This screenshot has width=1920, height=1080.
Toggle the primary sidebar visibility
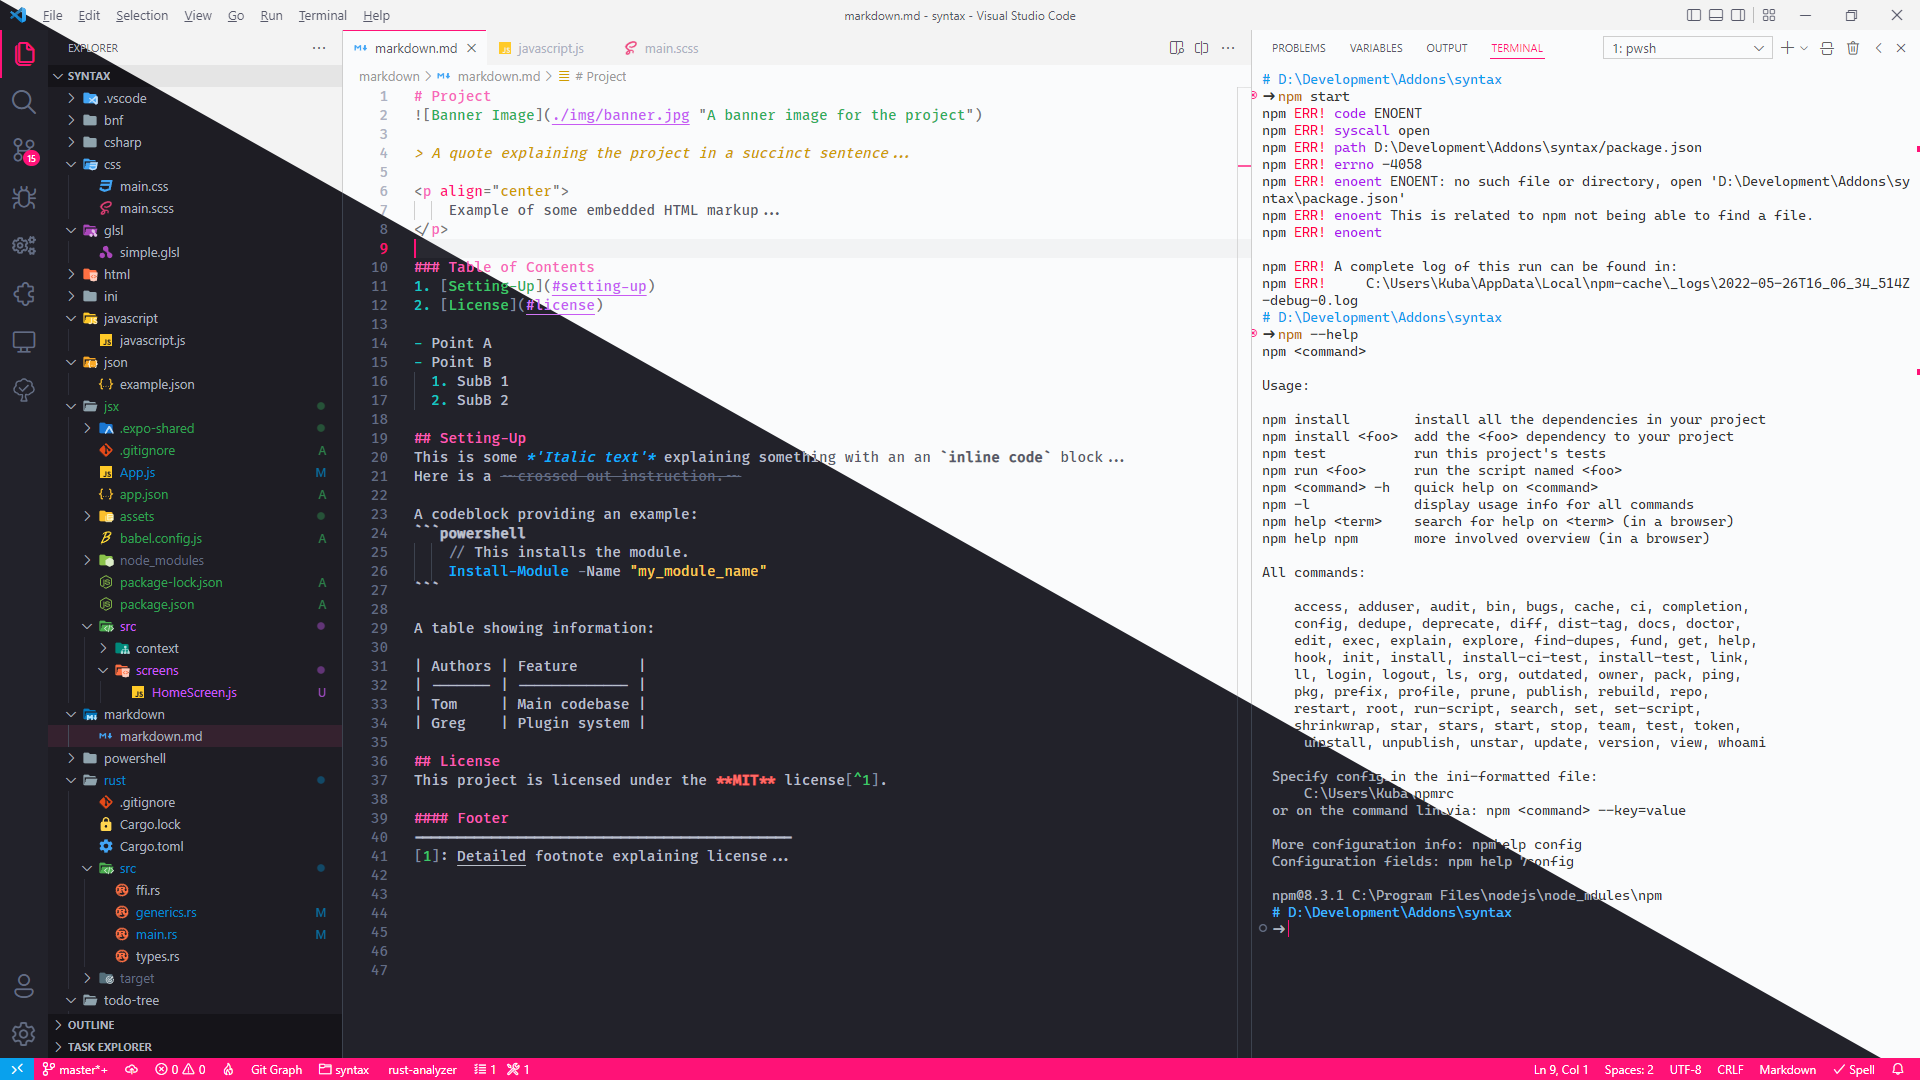point(1692,15)
